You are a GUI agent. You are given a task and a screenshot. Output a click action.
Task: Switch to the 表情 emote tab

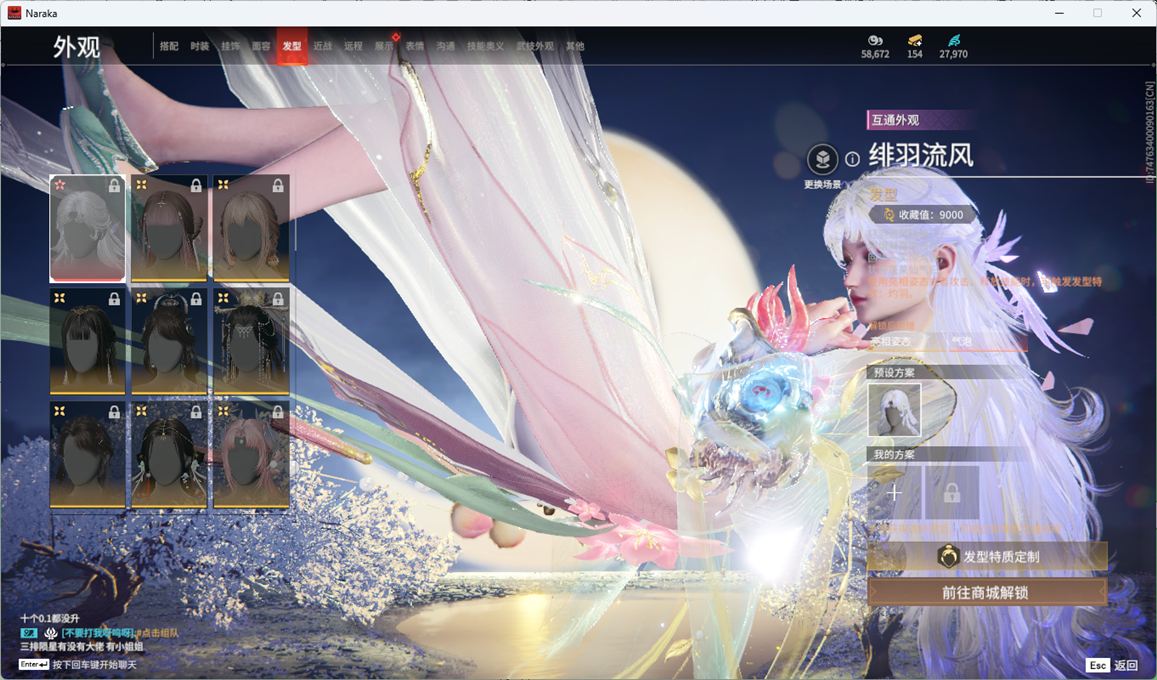pos(415,46)
